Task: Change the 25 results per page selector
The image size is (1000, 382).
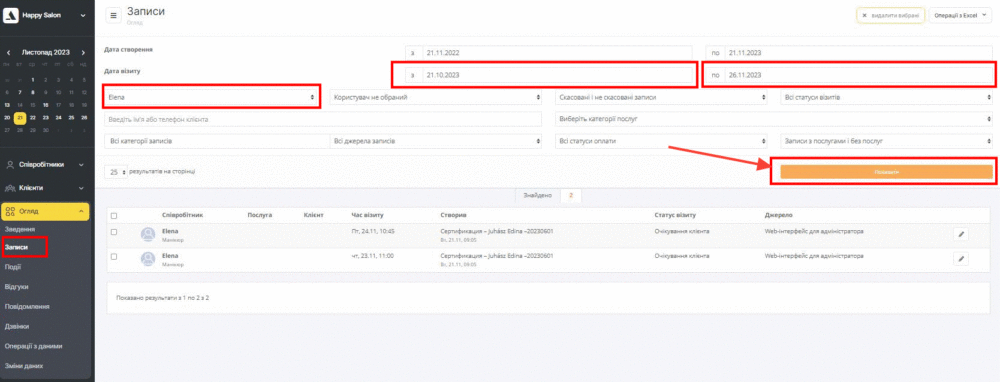Action: pos(115,172)
